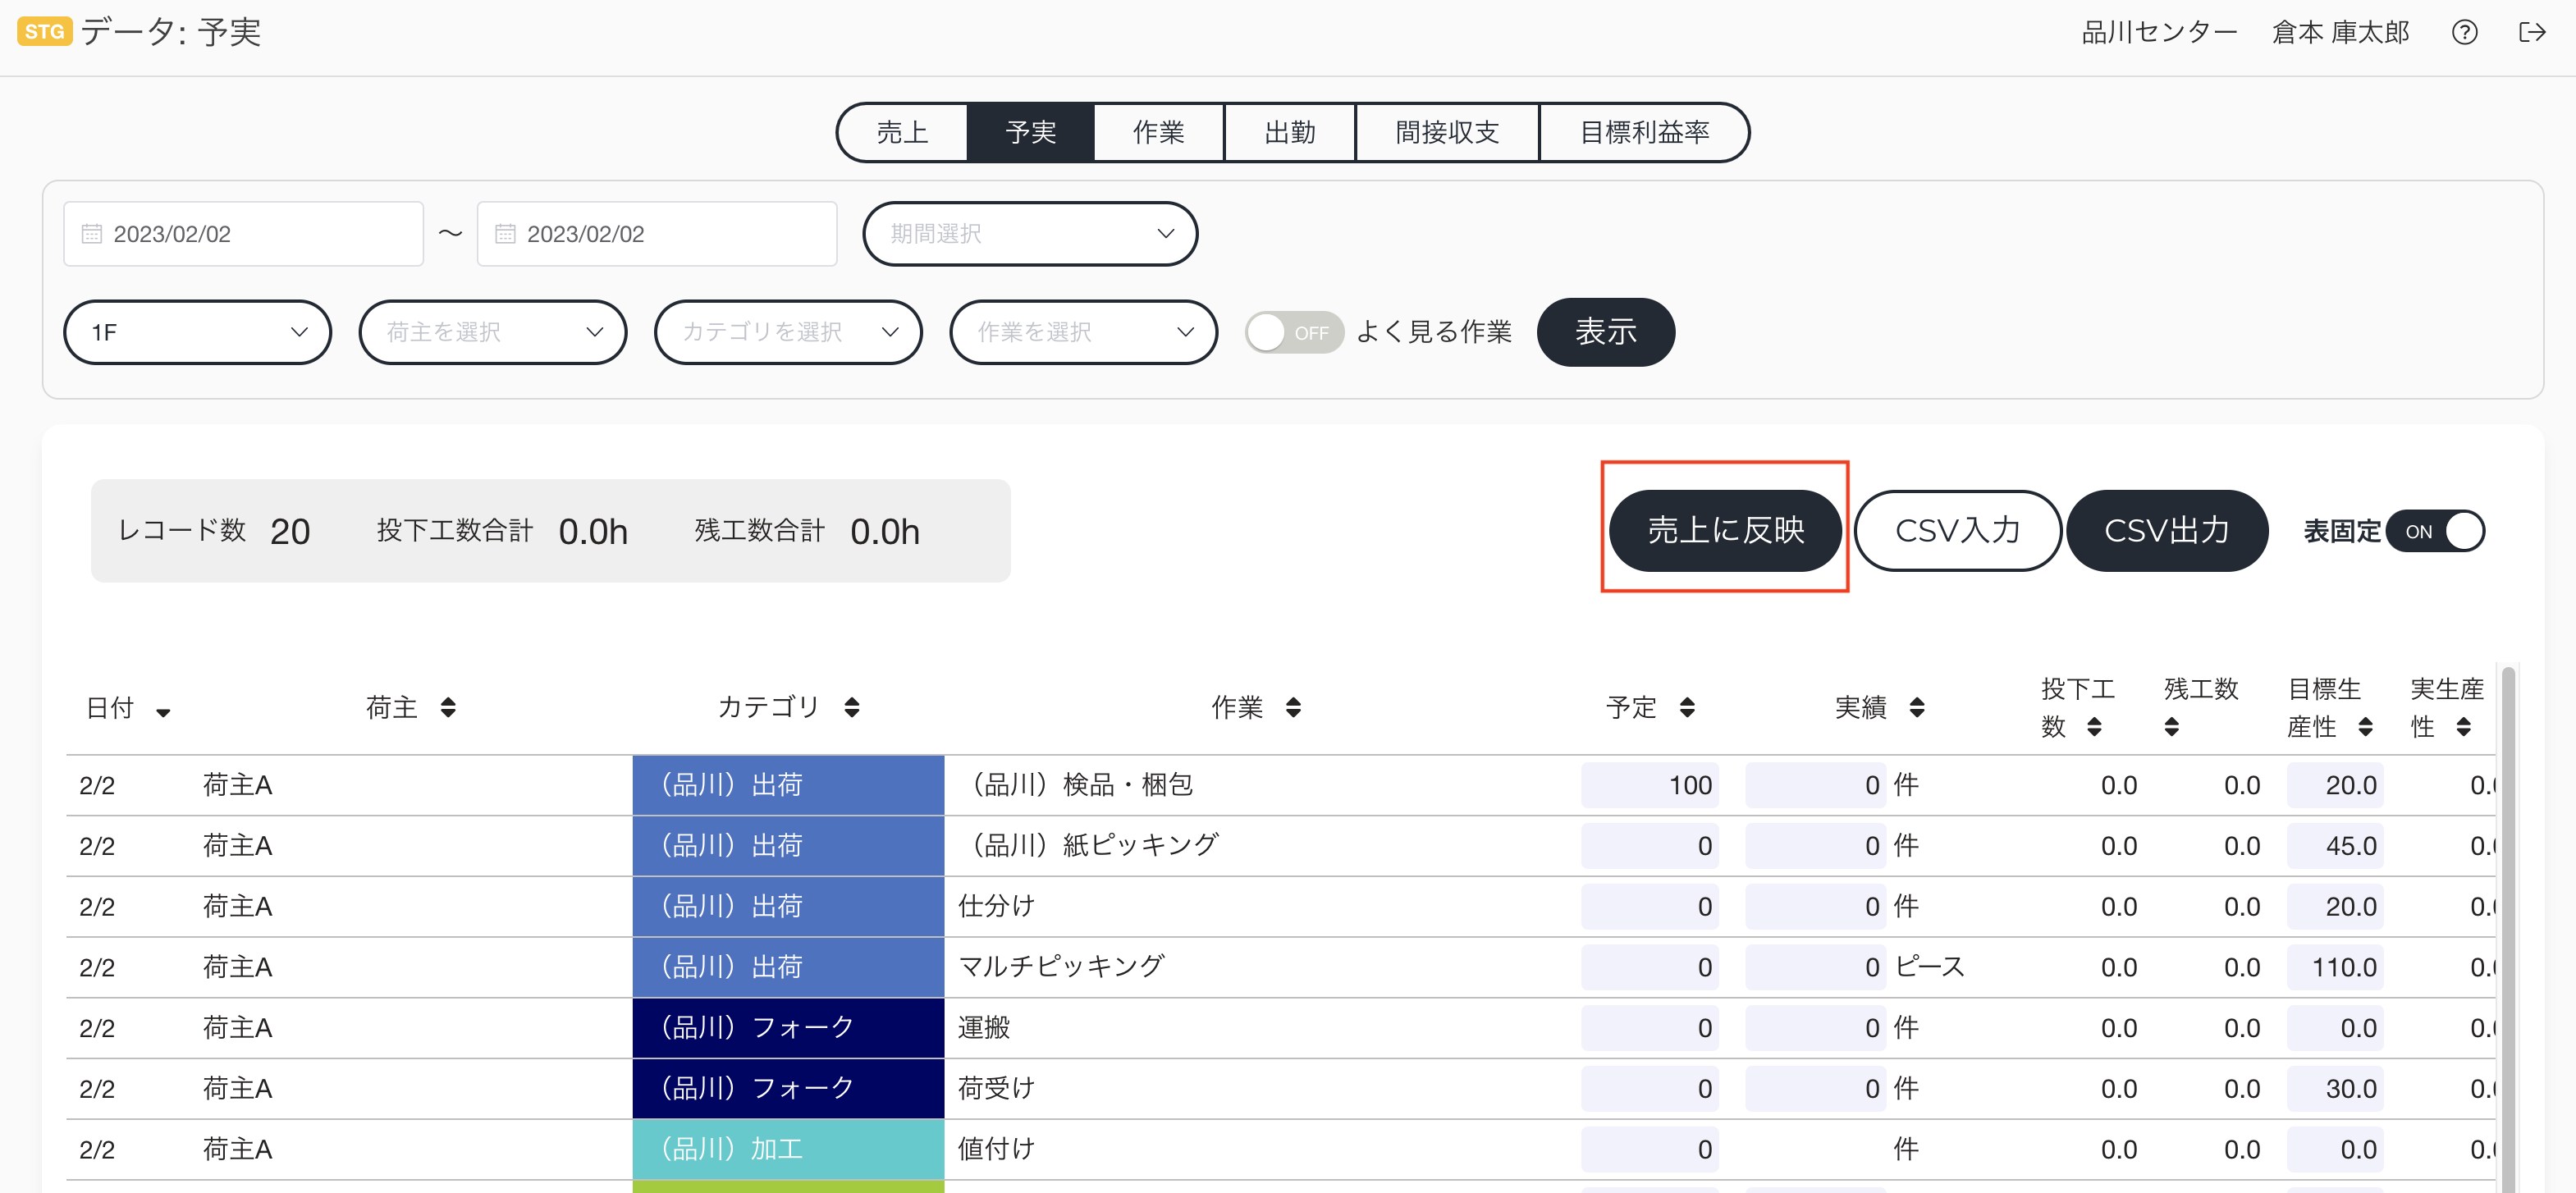The height and width of the screenshot is (1193, 2576).
Task: Sort by 実績 column arrows
Action: click(1917, 707)
